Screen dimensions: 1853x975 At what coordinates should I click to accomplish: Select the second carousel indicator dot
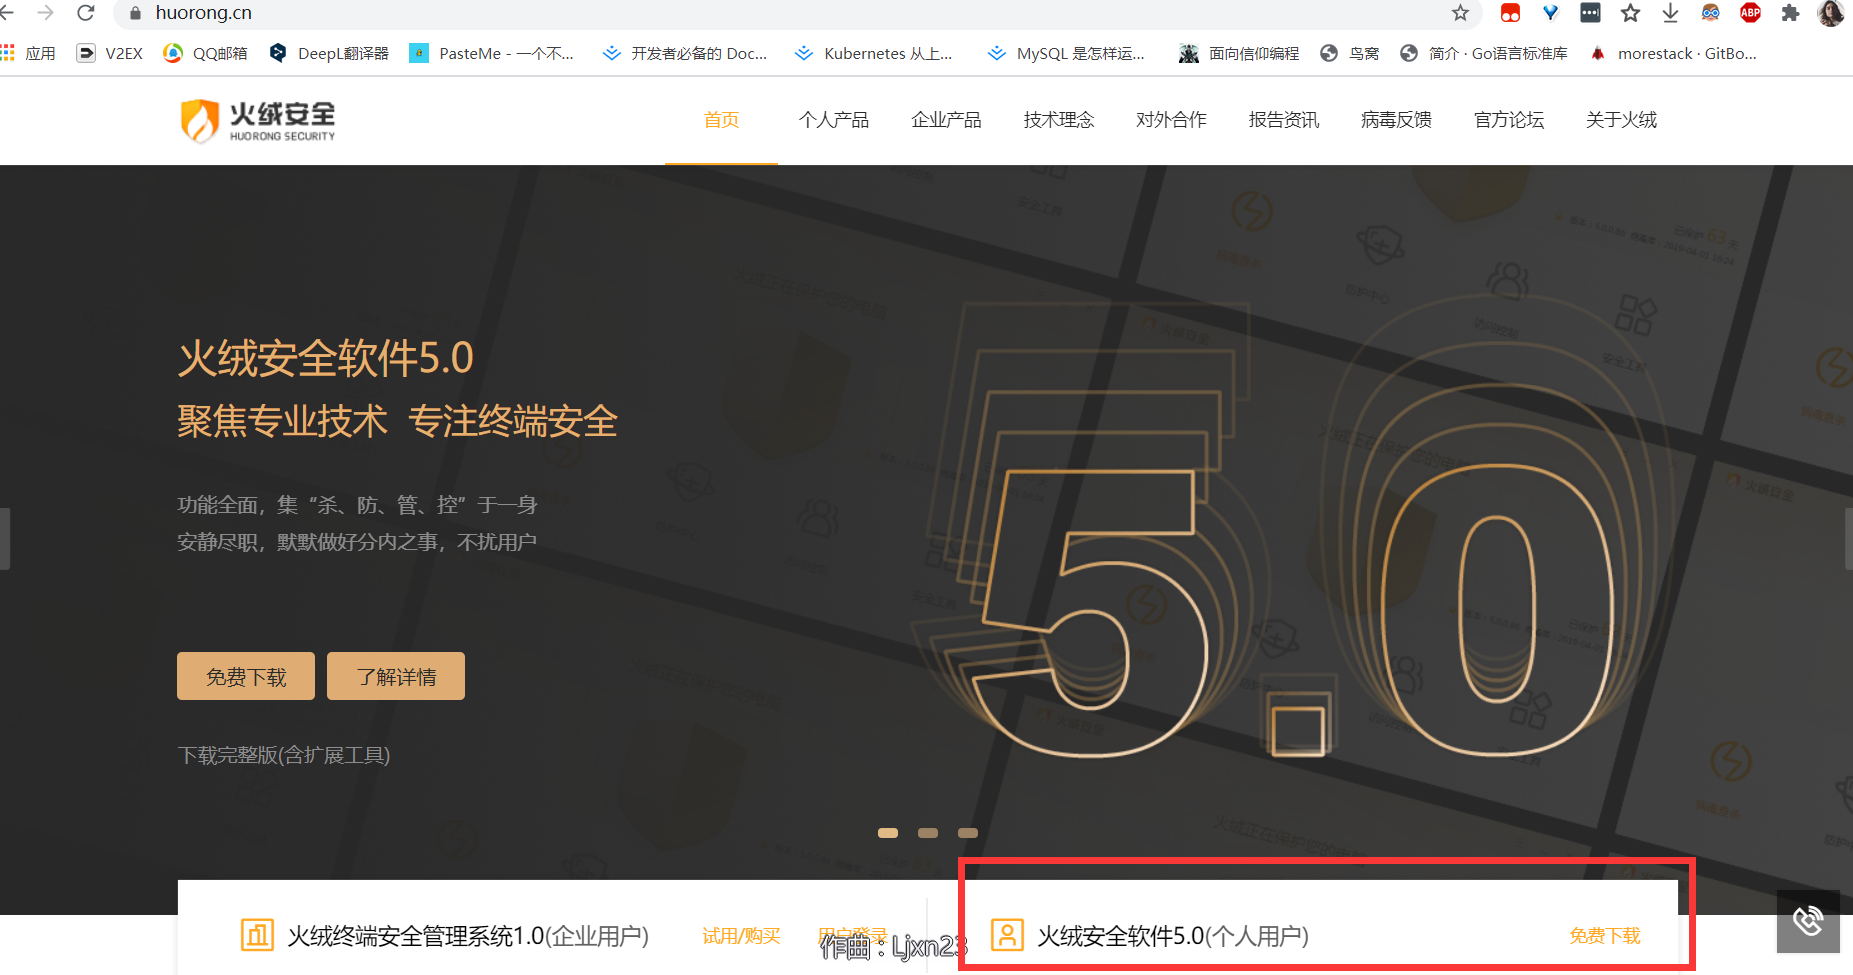coord(928,833)
